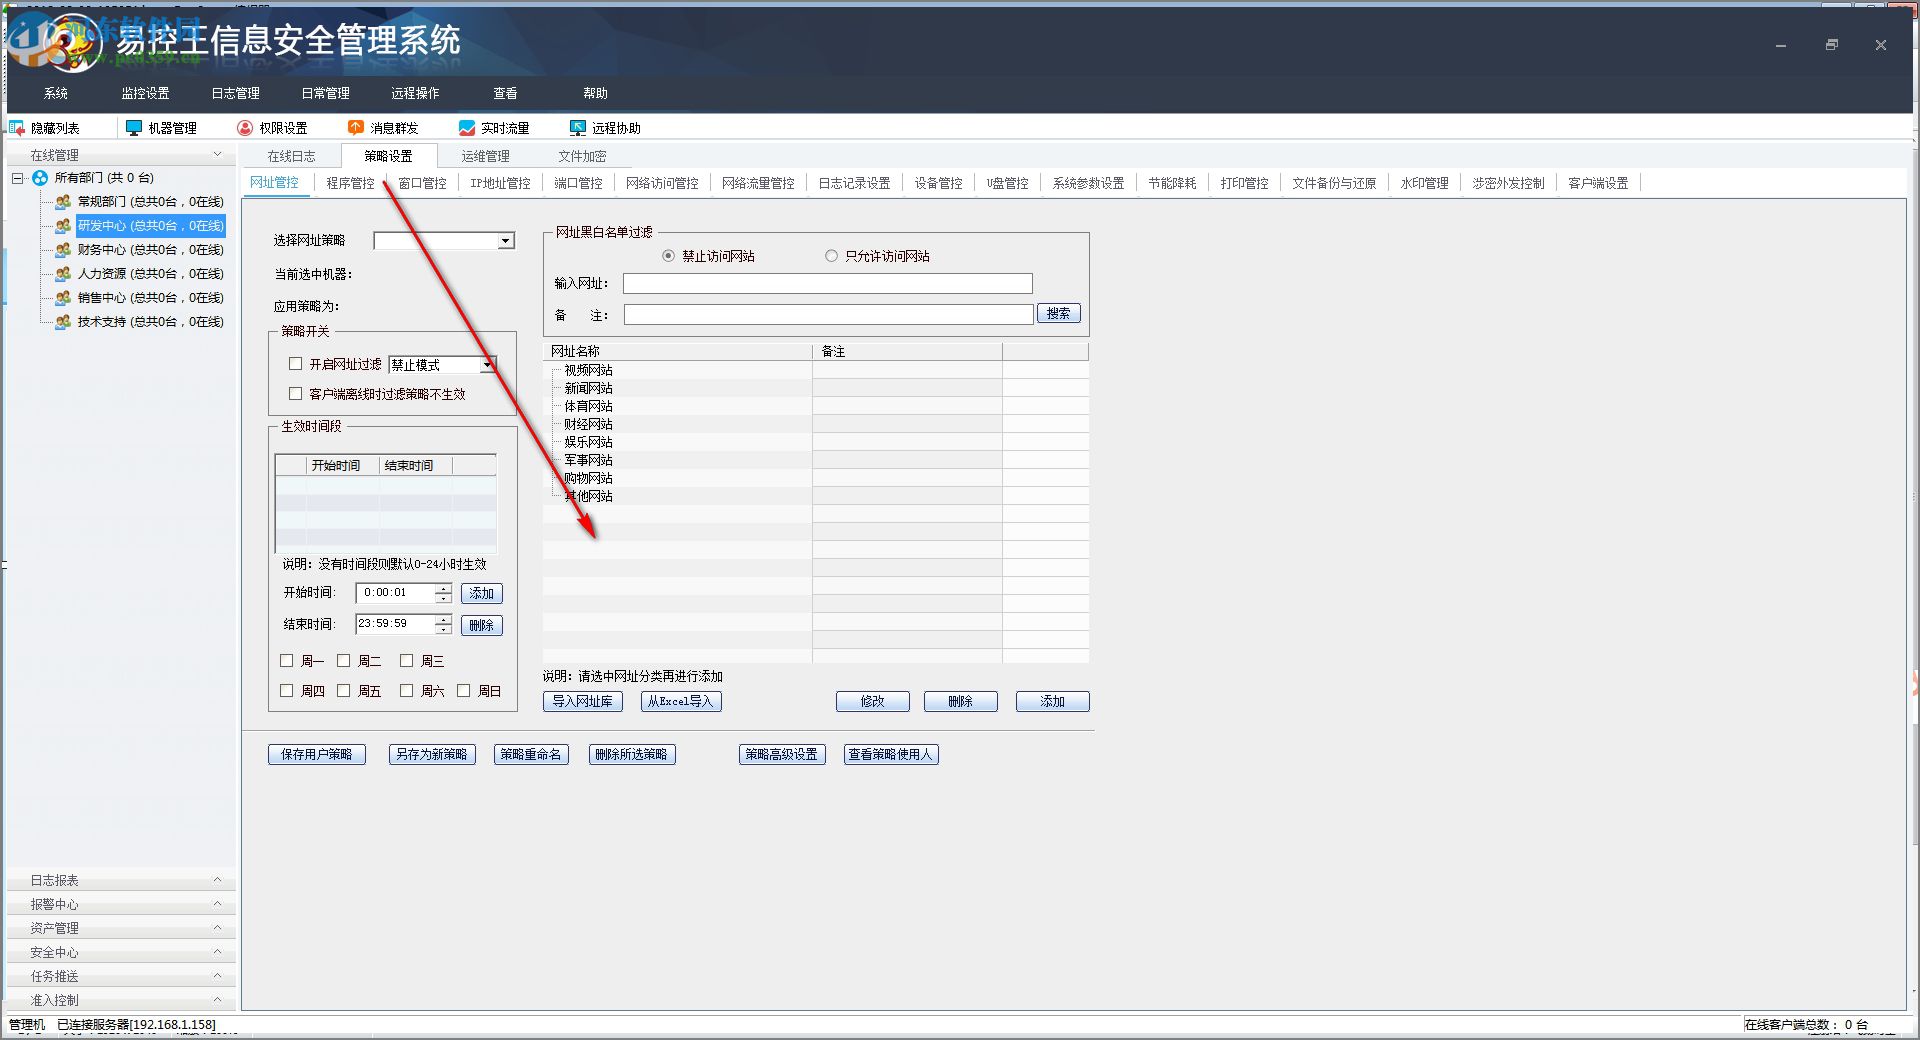Increase the 开始时间 spinner value
1920x1040 pixels.
[443, 588]
